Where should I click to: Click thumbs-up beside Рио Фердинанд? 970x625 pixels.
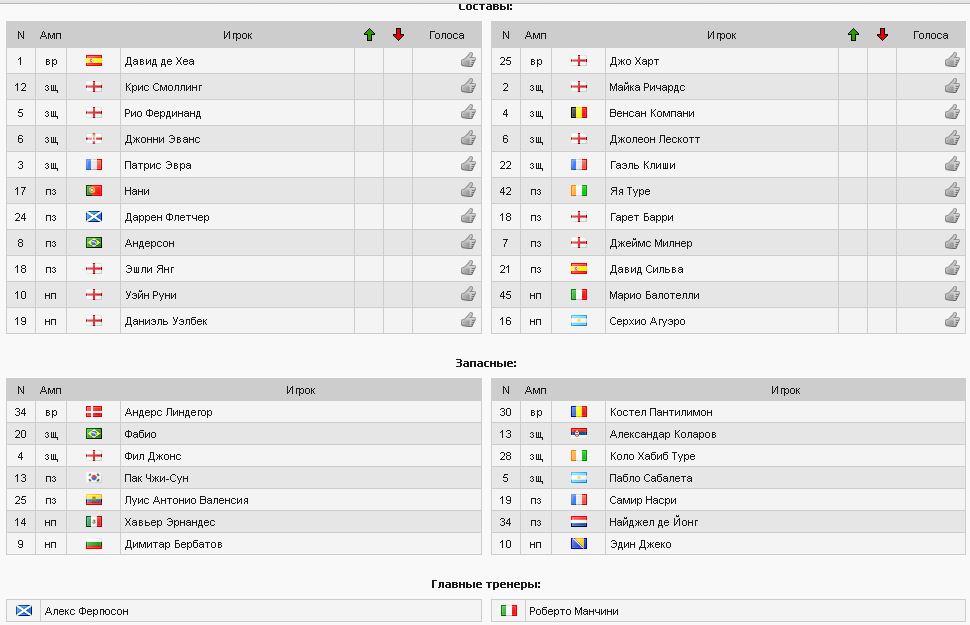click(467, 113)
